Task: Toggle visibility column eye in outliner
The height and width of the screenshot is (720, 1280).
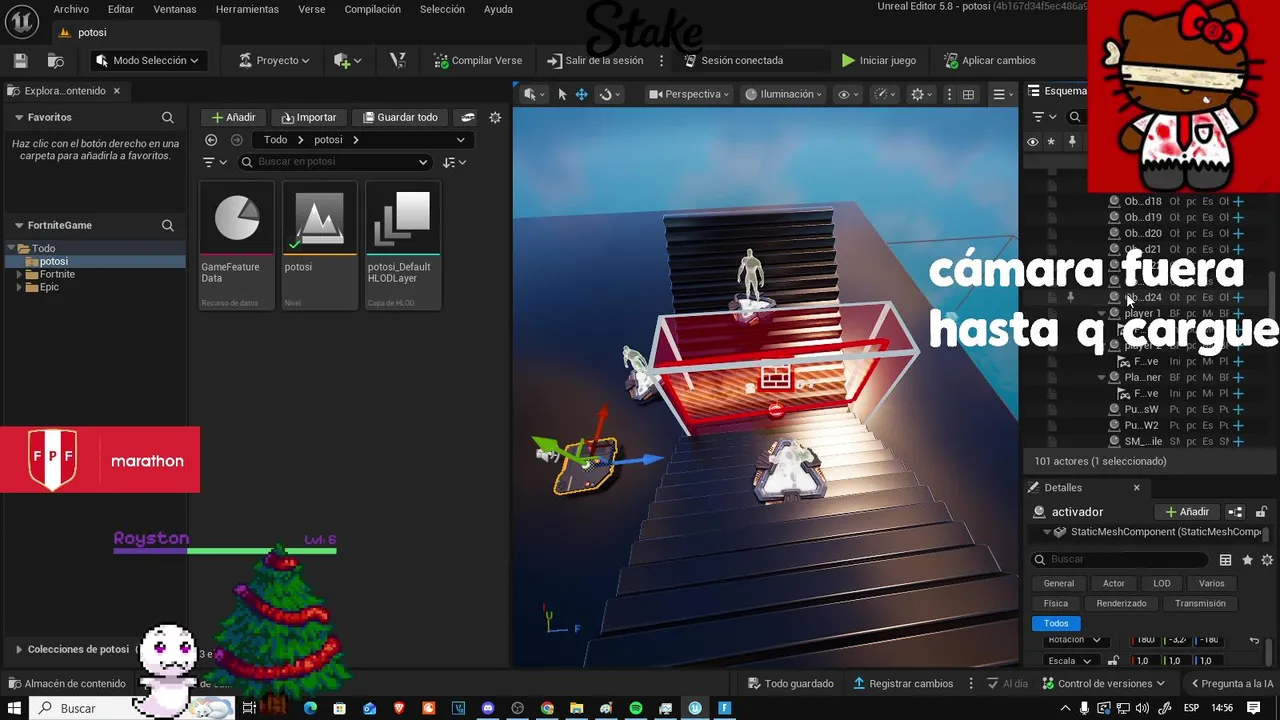Action: 1033,142
